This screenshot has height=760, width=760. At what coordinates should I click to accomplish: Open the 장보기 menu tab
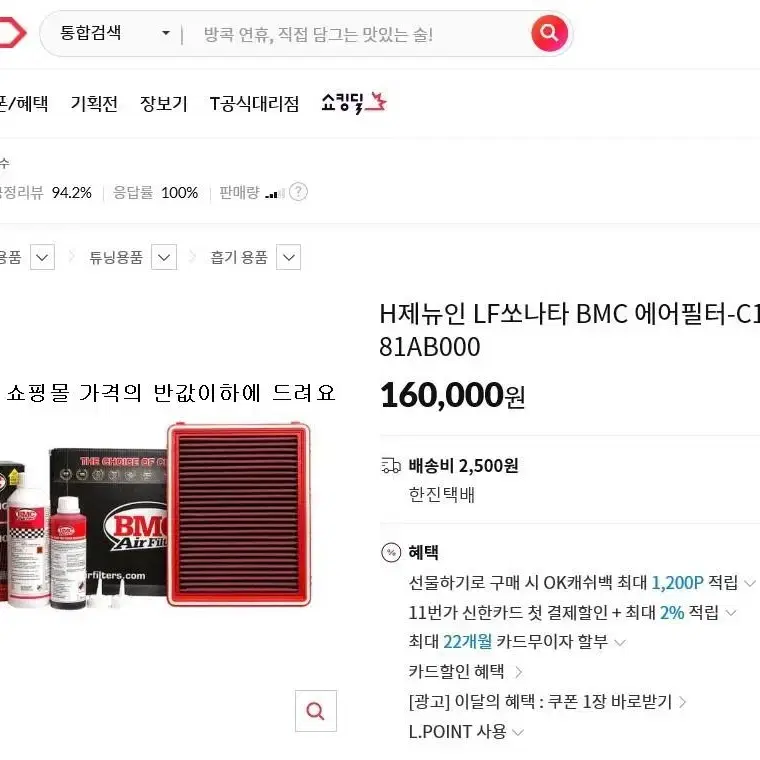pyautogui.click(x=163, y=103)
